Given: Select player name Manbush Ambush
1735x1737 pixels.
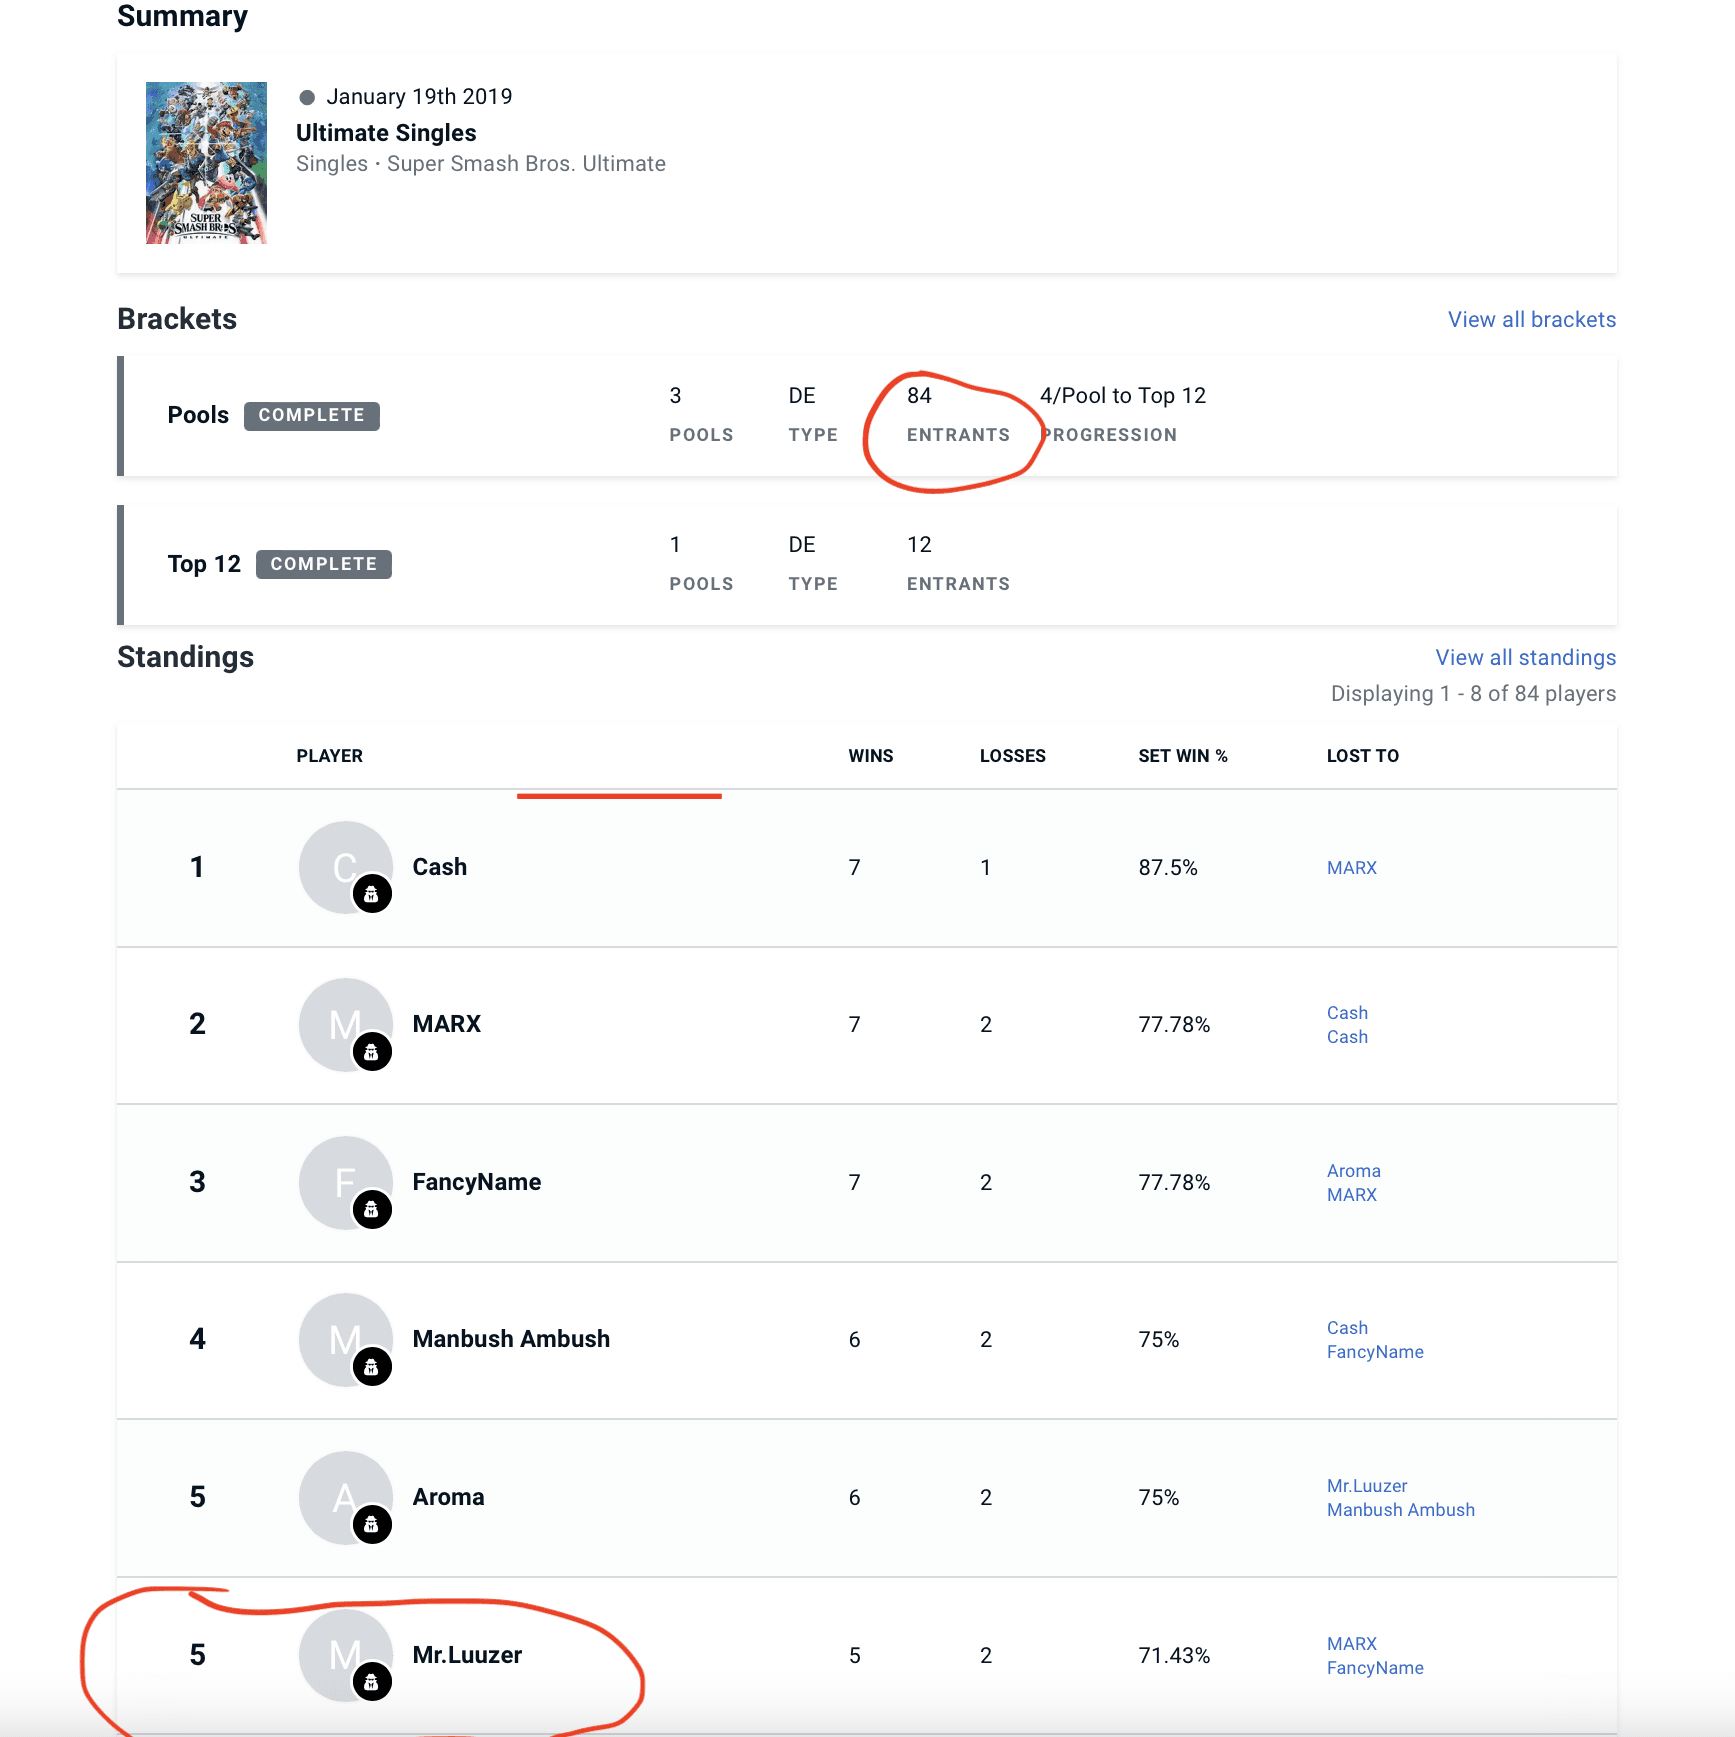Looking at the screenshot, I should pyautogui.click(x=511, y=1339).
